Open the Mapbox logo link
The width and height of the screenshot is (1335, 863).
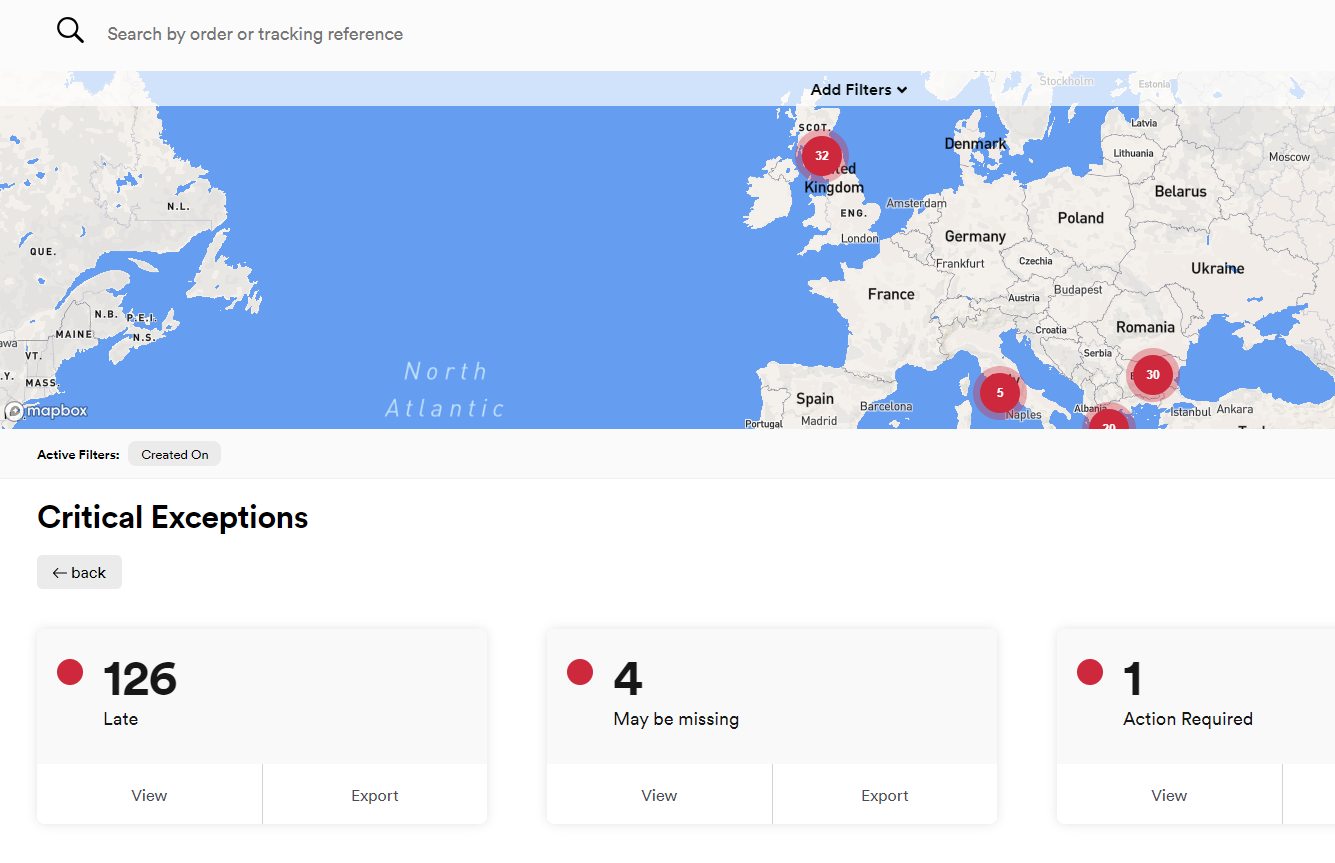[x=46, y=411]
